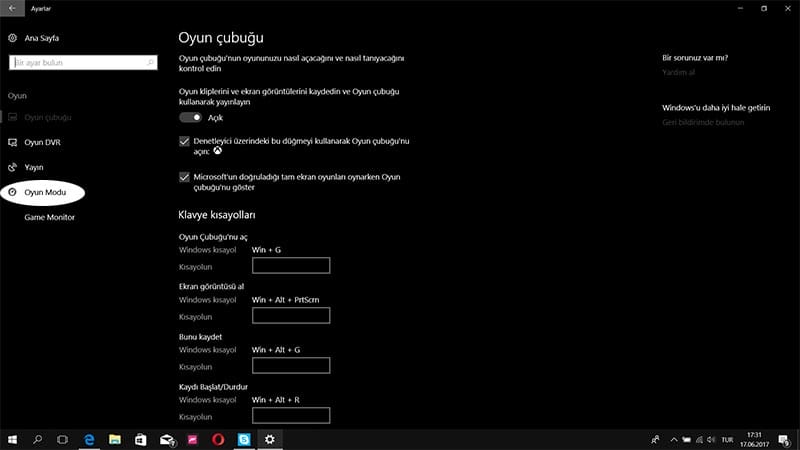Open the Geri bildirimde bulunun feedback link
The image size is (800, 450).
703,122
